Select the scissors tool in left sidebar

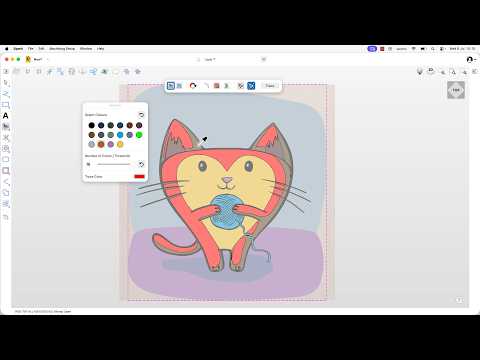[6, 138]
